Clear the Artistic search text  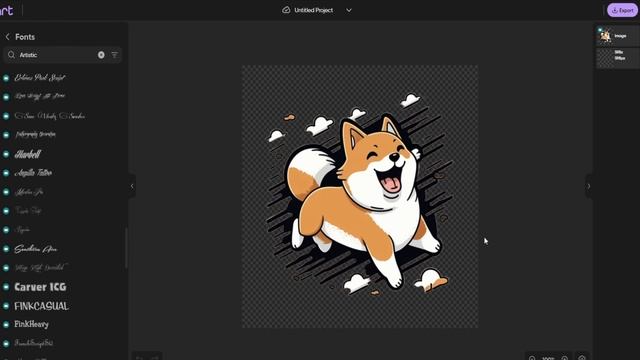[101, 55]
